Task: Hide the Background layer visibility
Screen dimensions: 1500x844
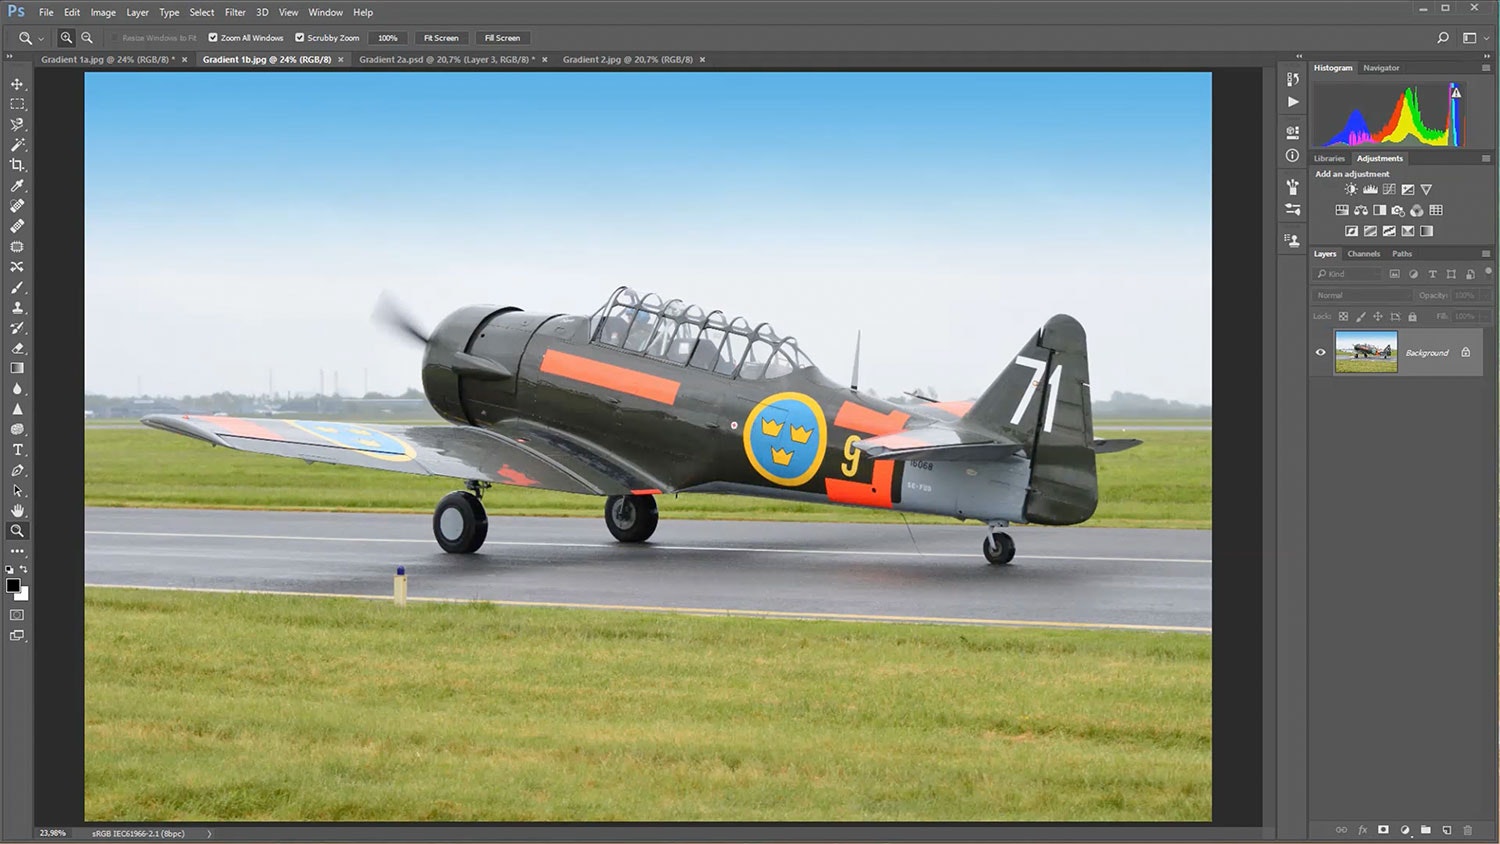Action: click(1320, 352)
